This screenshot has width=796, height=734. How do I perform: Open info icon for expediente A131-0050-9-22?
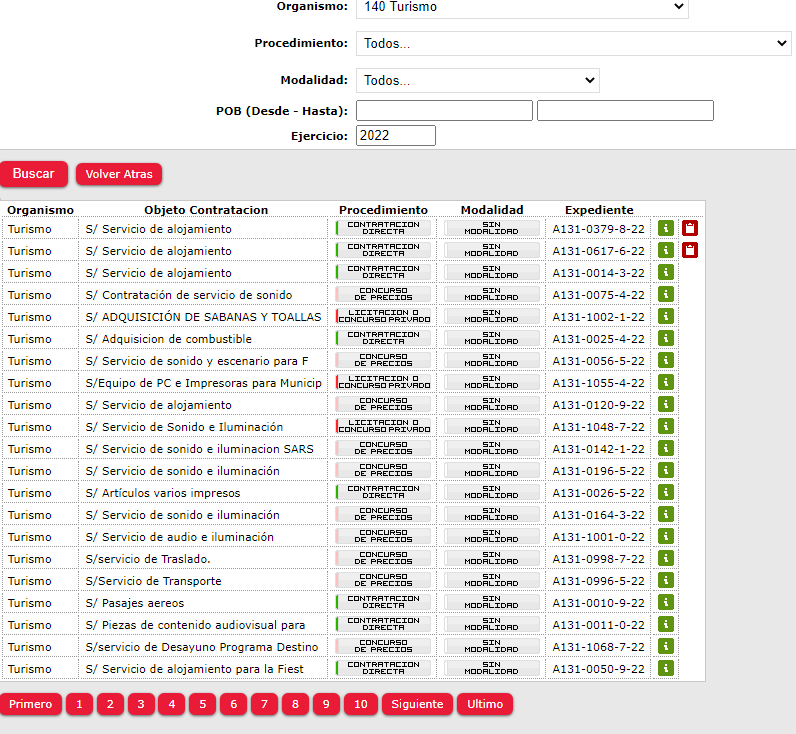666,668
